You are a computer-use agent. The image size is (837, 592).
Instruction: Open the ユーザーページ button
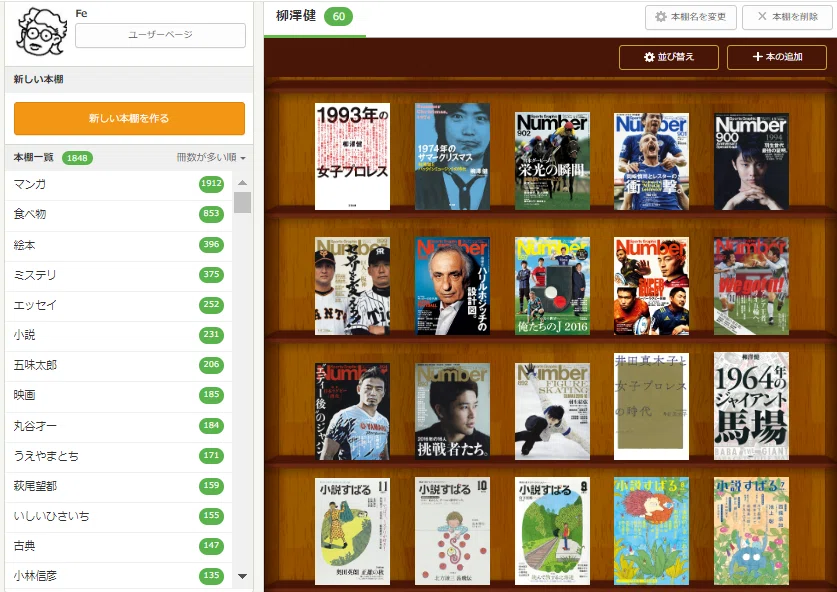tap(160, 35)
